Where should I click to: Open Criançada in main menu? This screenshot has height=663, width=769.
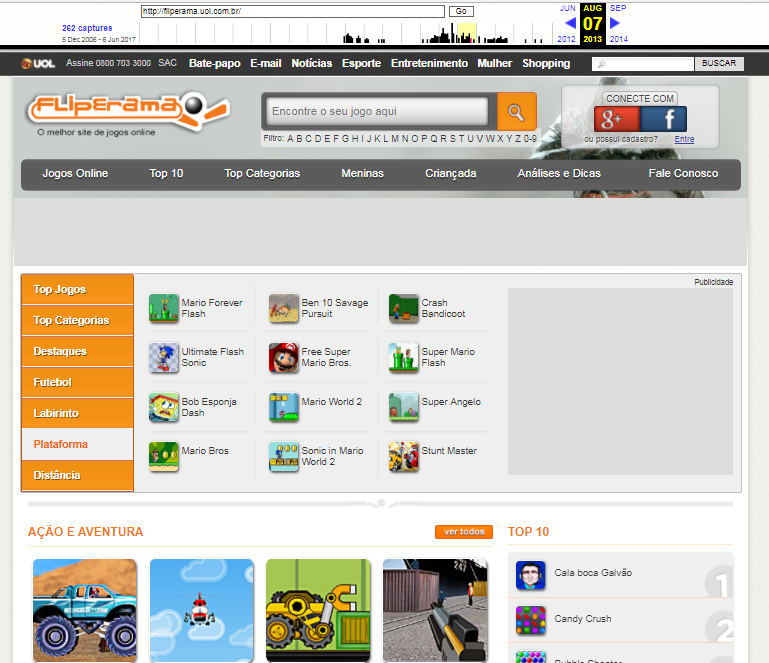[x=451, y=174]
